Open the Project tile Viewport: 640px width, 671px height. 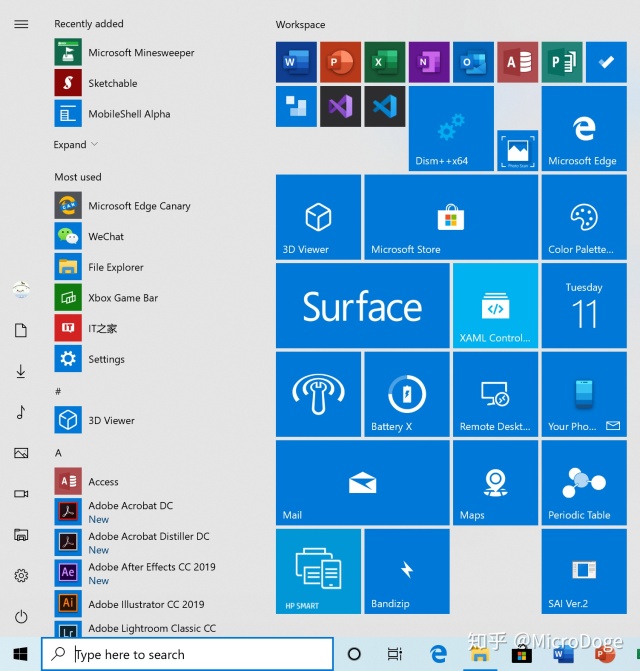click(562, 62)
